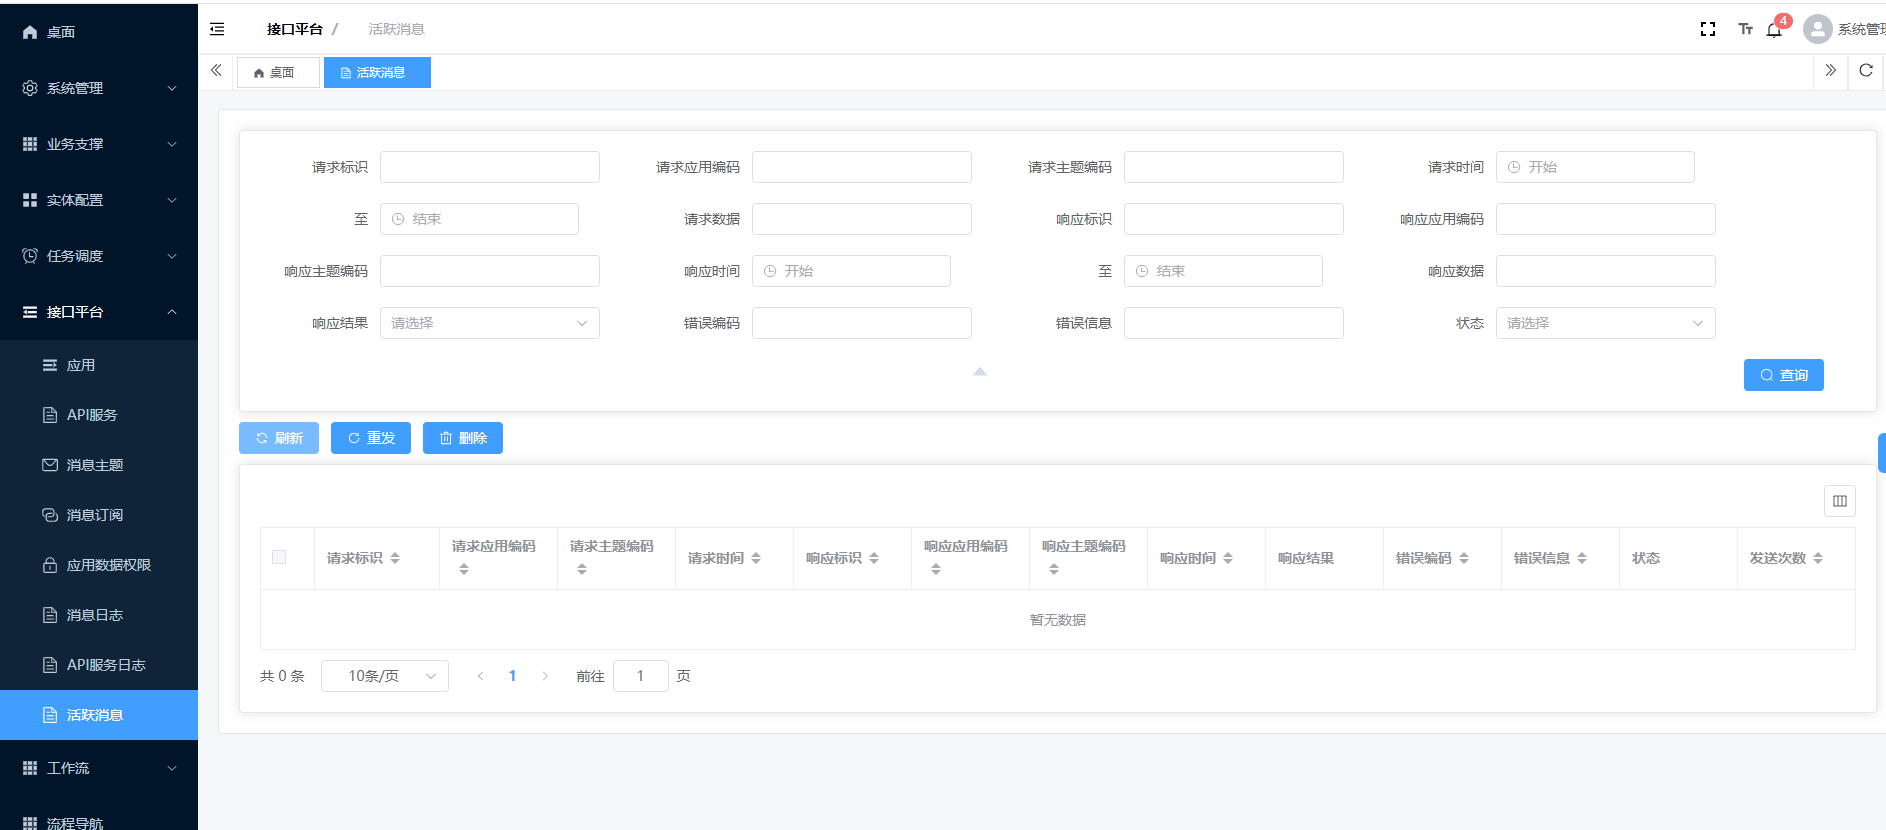Open the 响应时间 开始 date picker

[851, 271]
